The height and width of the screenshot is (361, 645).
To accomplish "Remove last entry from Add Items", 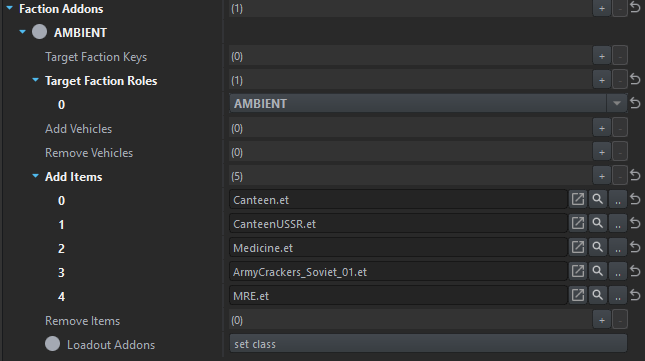I will (620, 176).
